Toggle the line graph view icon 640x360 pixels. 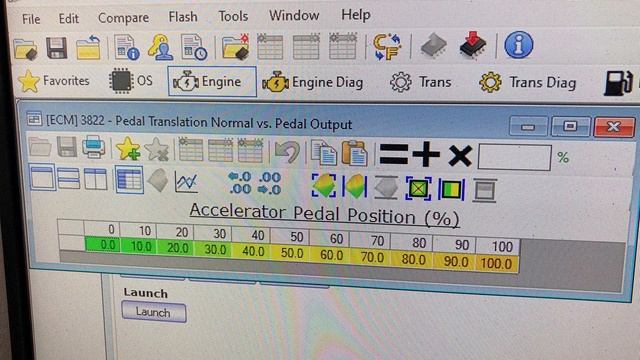(x=186, y=182)
